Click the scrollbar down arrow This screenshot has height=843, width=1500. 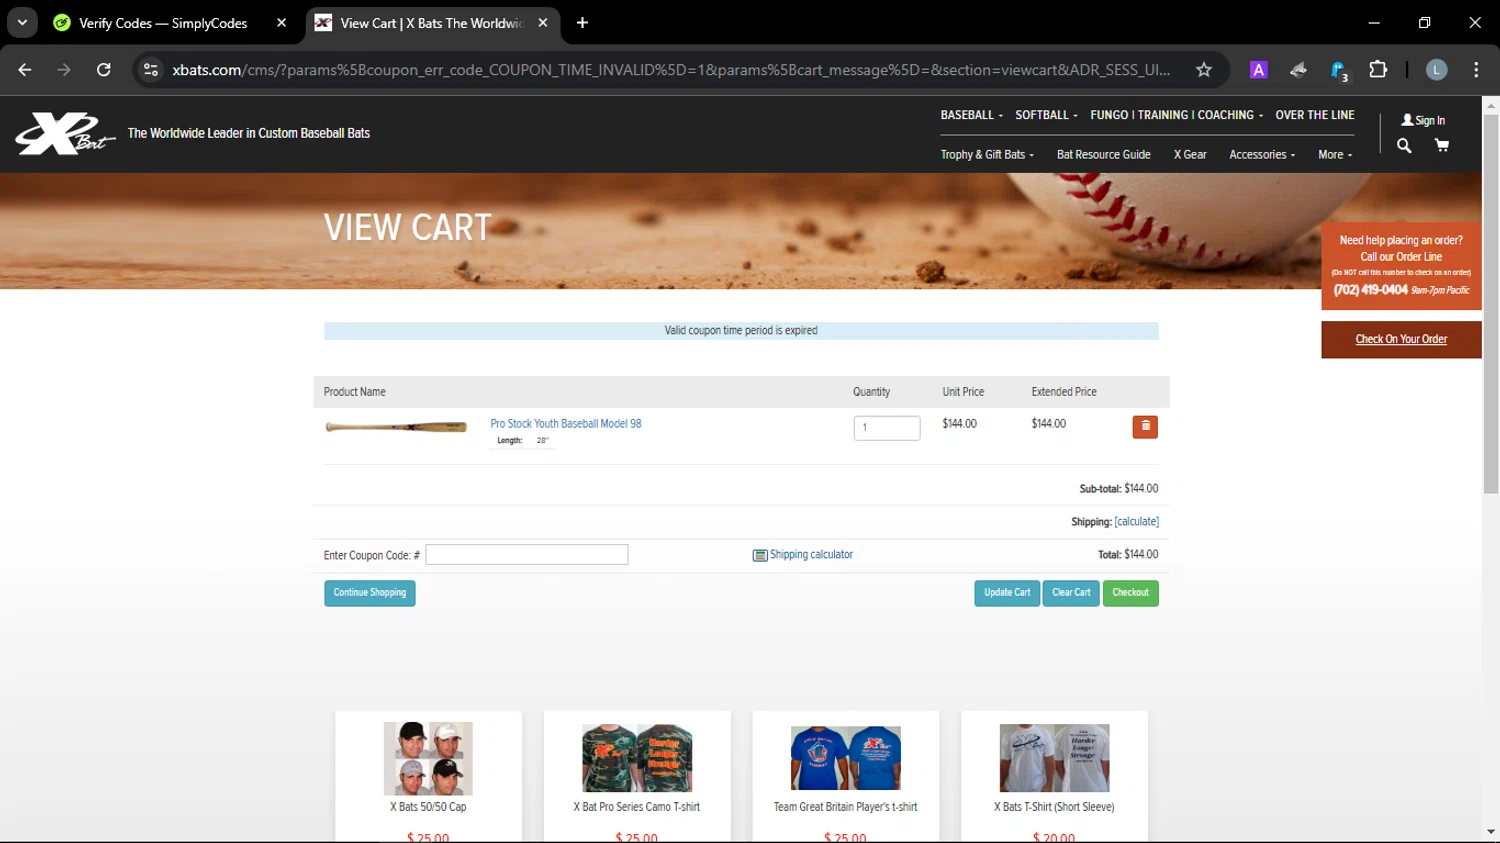click(x=1491, y=832)
